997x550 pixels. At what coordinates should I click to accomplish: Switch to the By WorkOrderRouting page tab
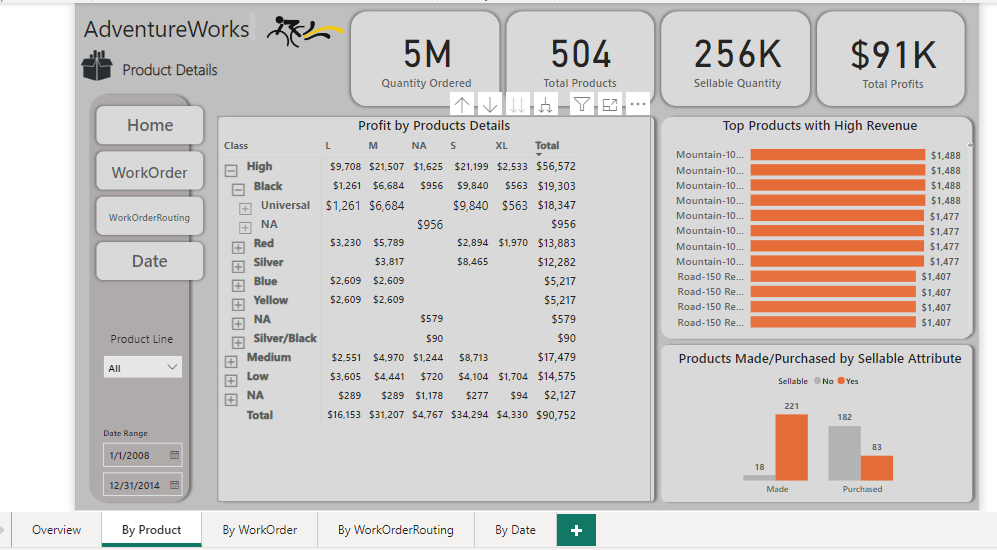tap(395, 530)
